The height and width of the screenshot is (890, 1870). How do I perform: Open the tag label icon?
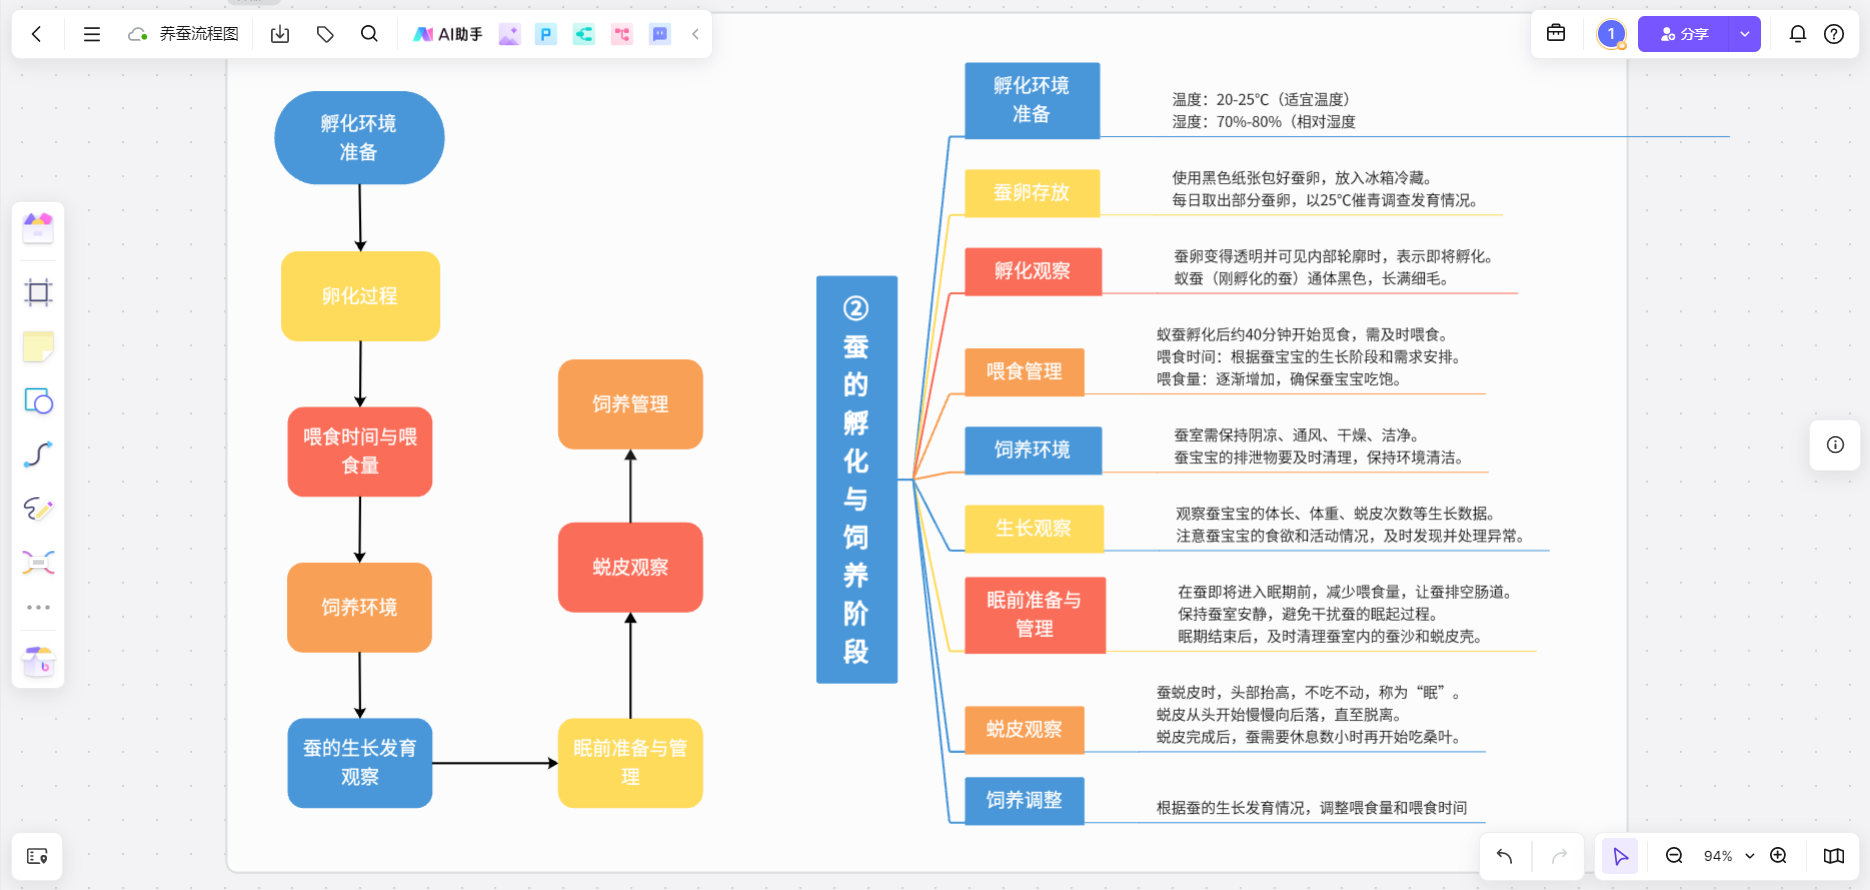click(325, 34)
